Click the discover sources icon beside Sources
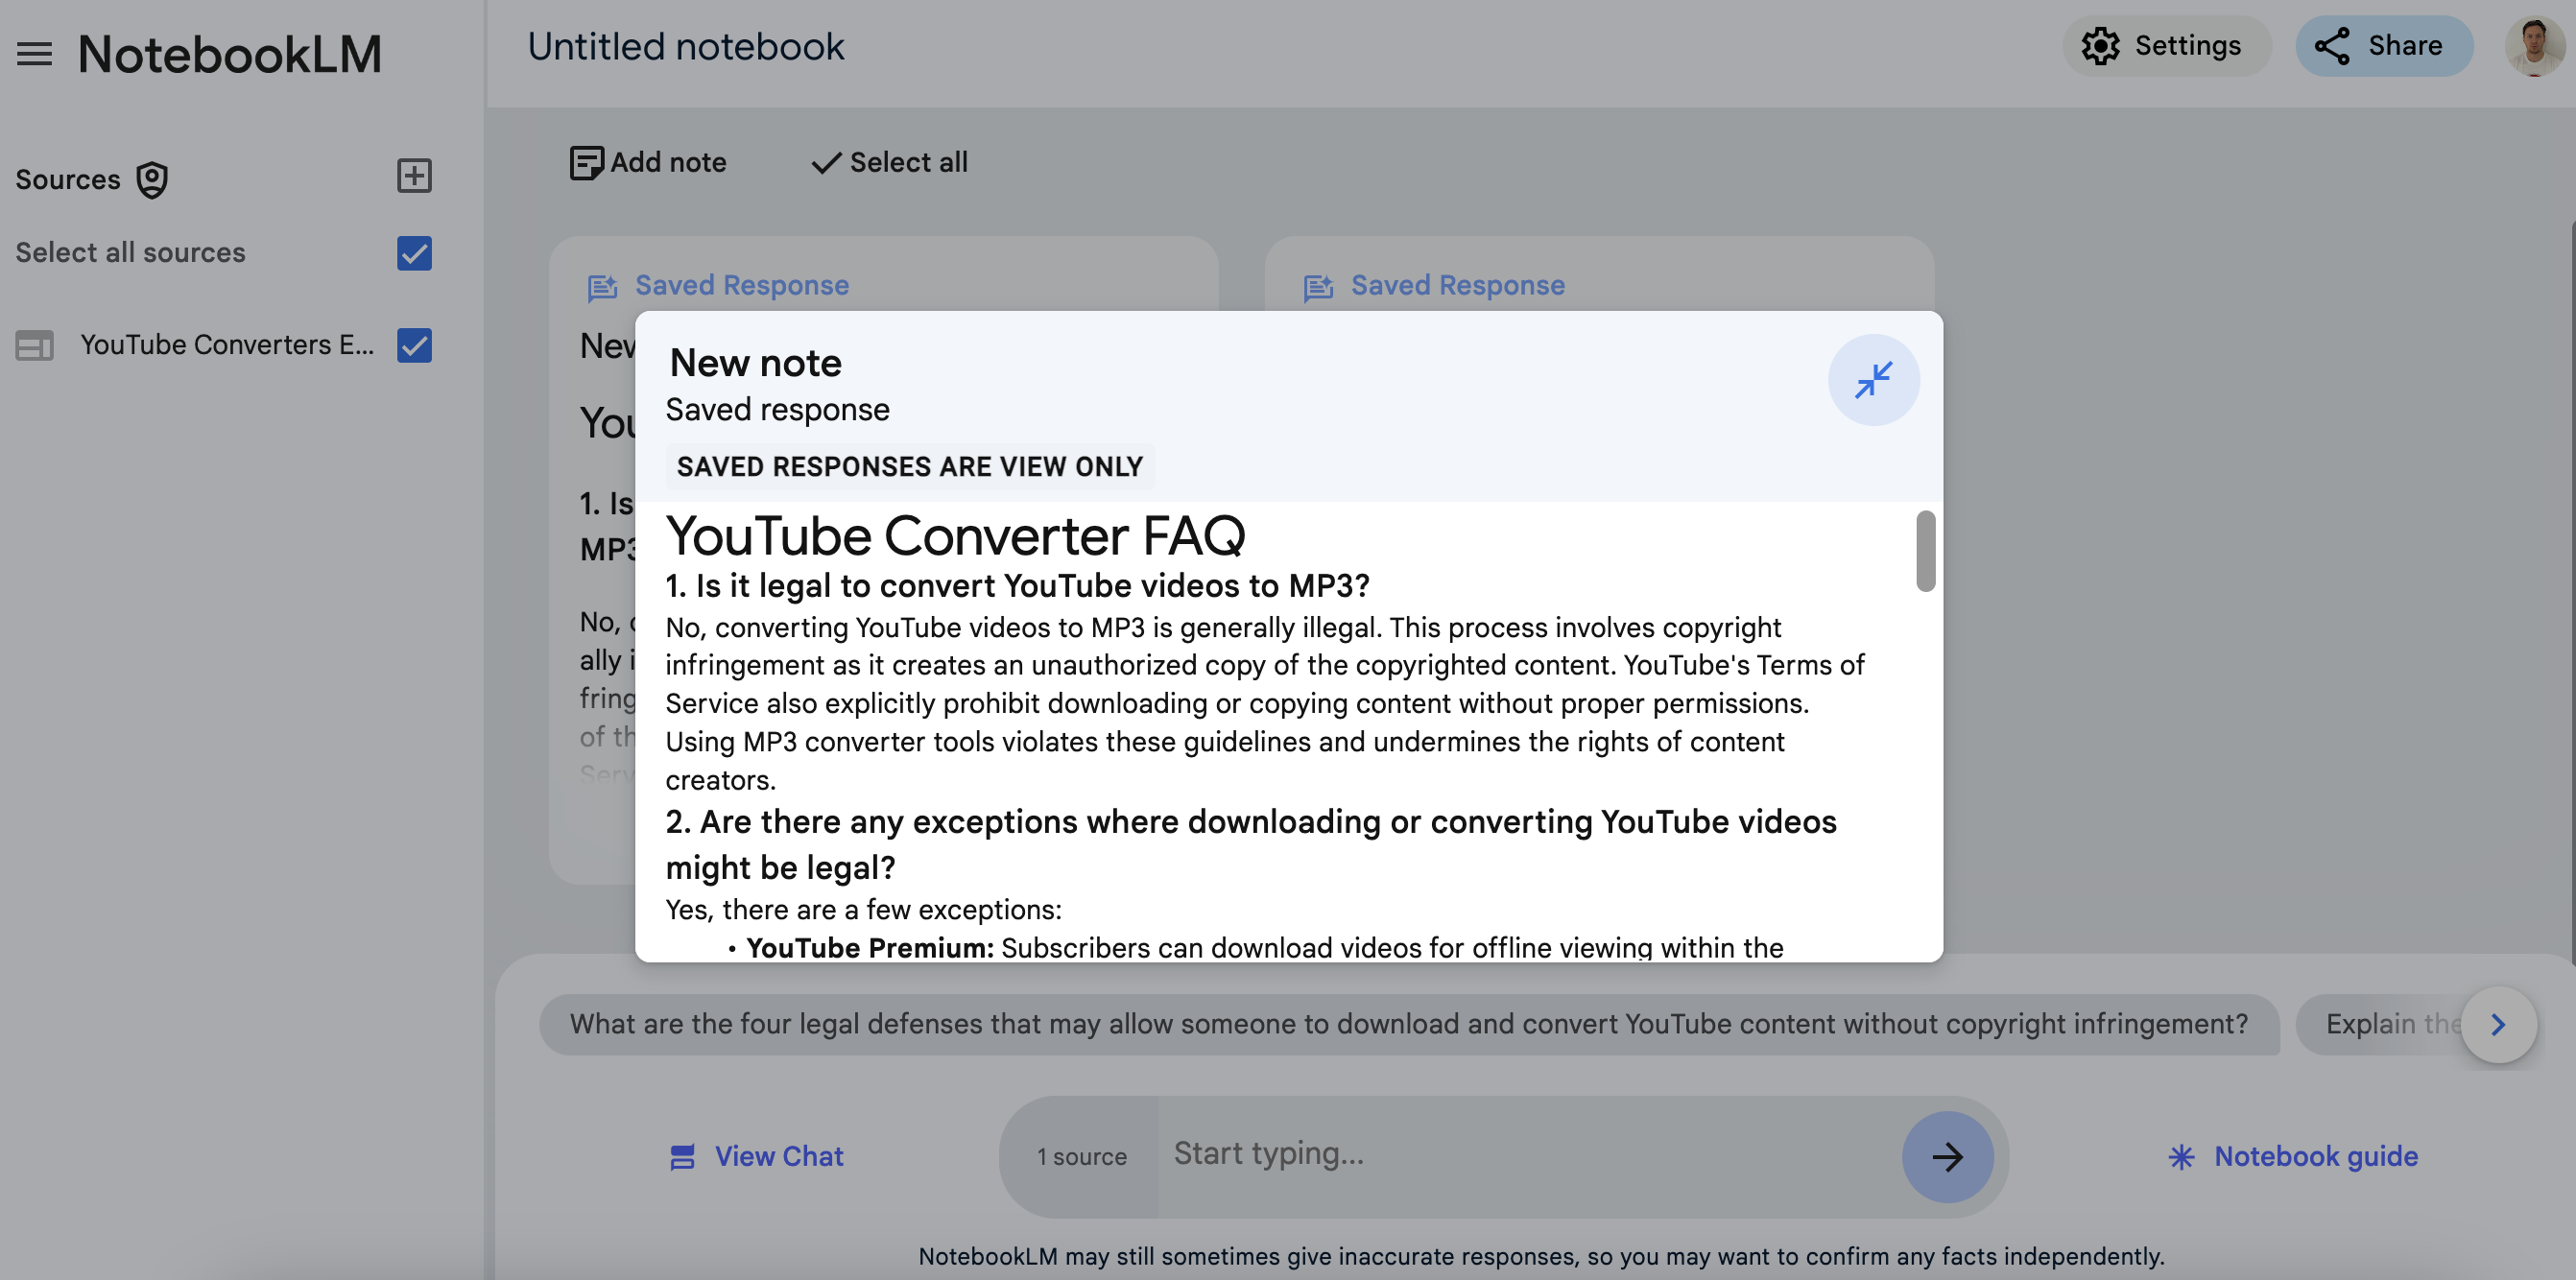Viewport: 2576px width, 1280px height. click(150, 180)
